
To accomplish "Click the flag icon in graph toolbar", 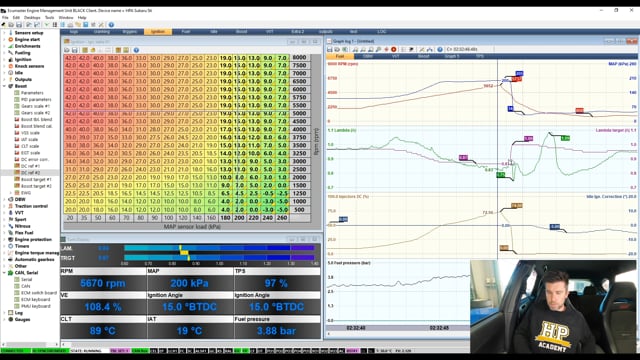I will (x=411, y=49).
